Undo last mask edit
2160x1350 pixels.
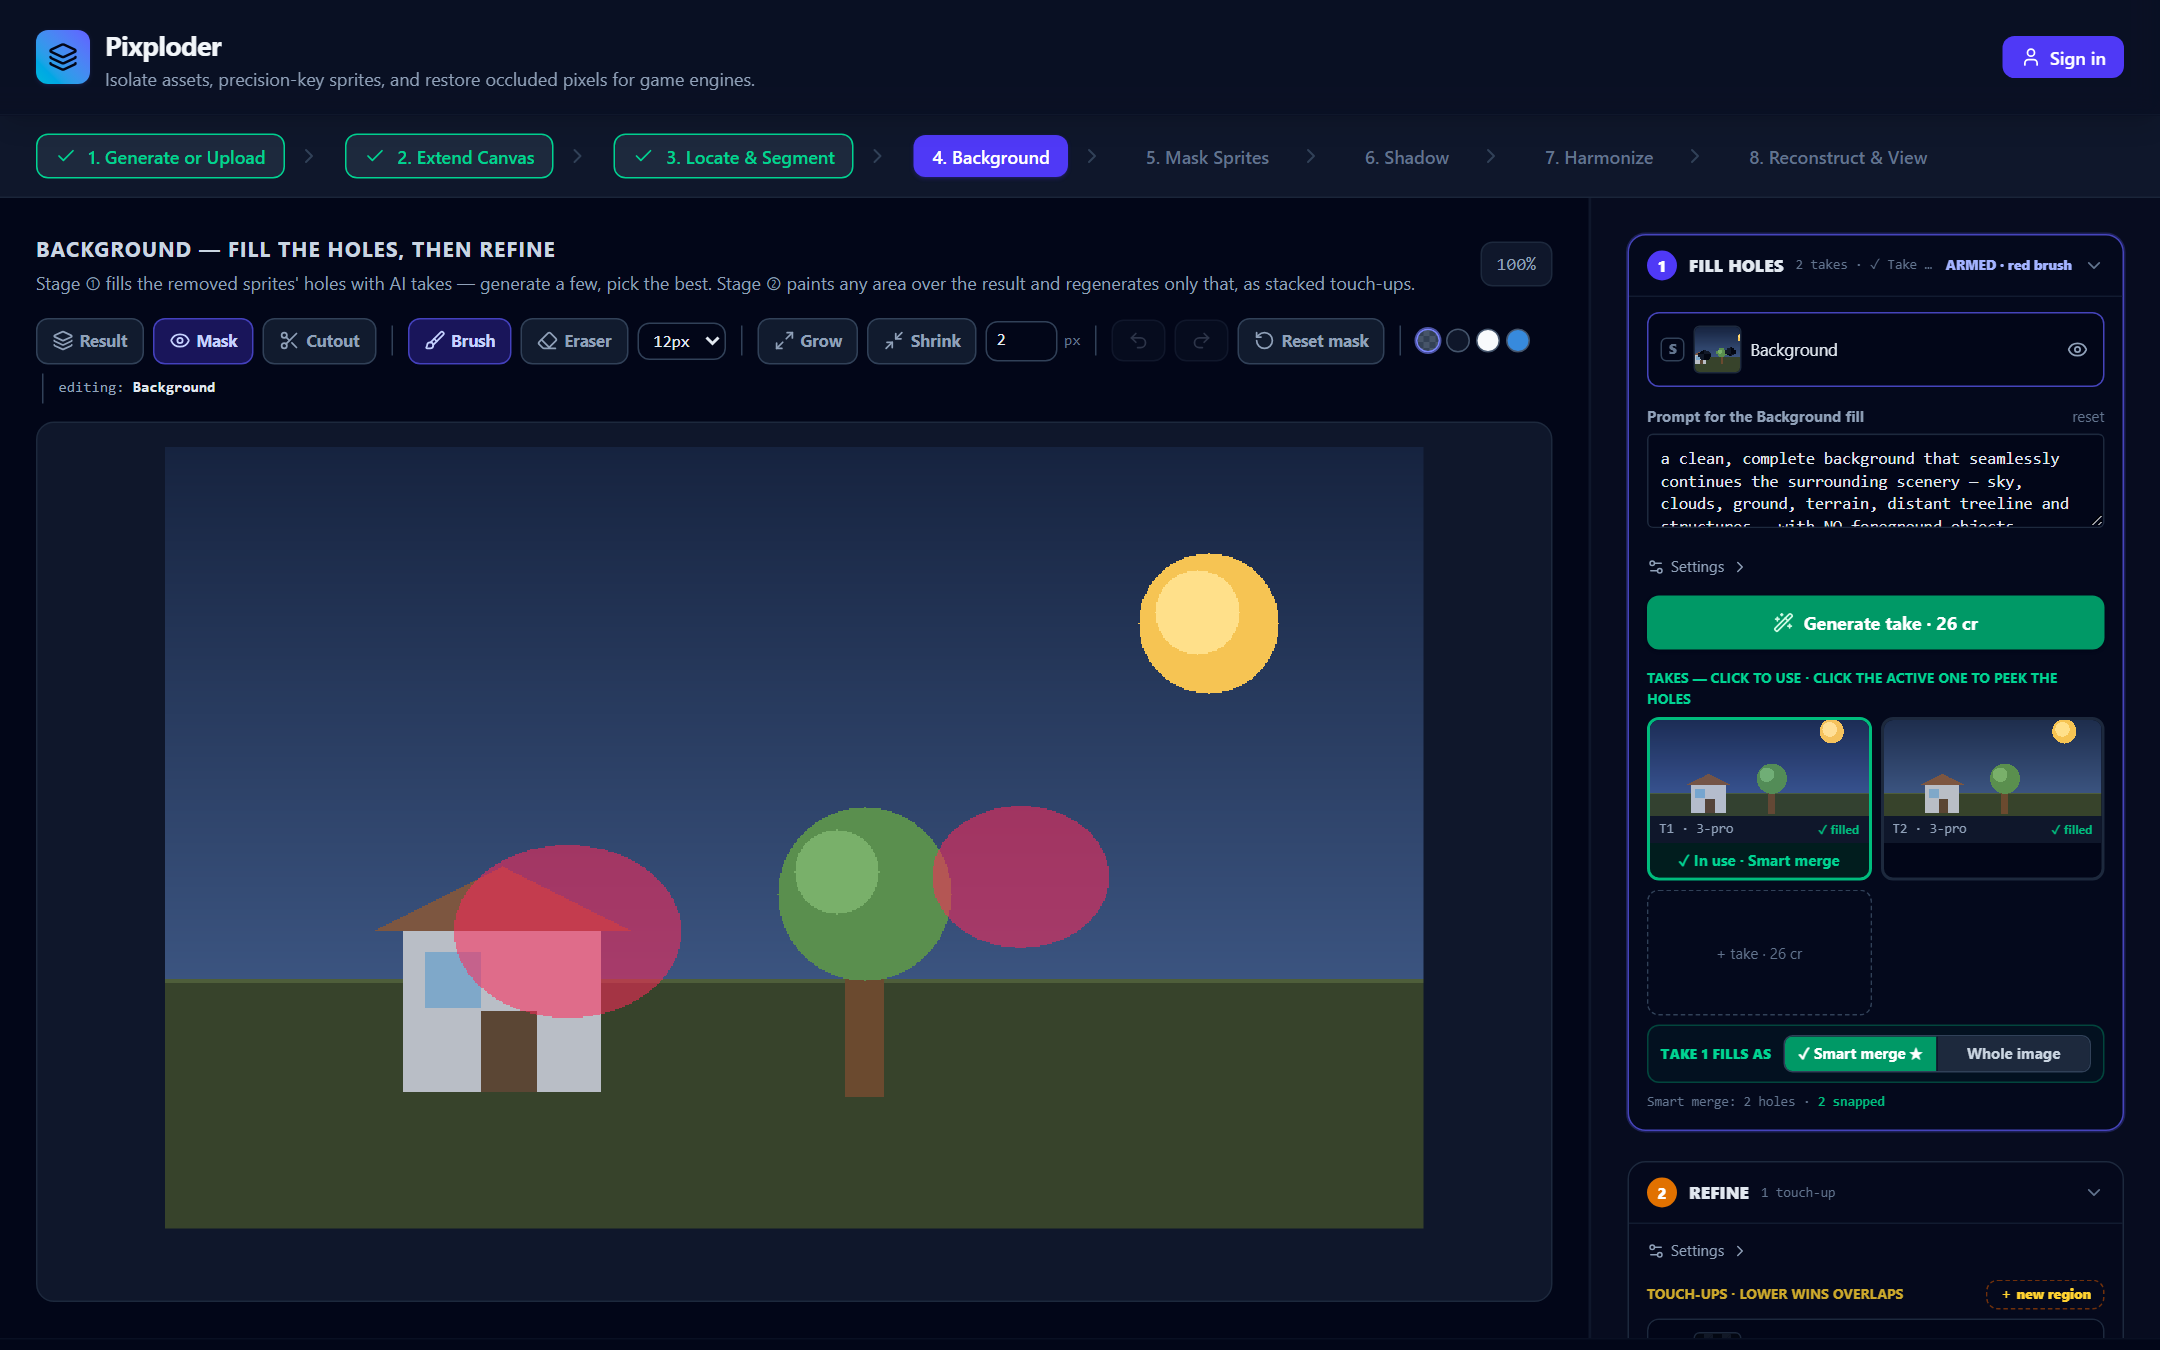[x=1138, y=341]
